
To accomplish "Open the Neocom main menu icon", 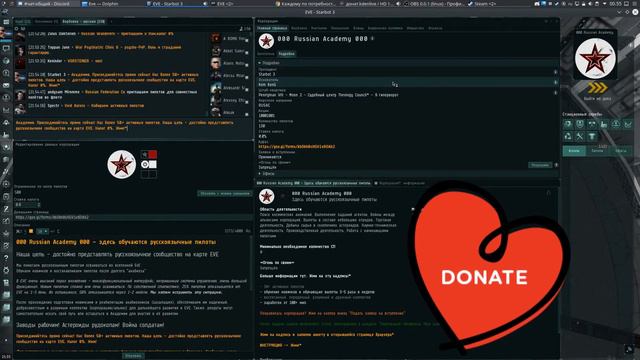I will coord(6,22).
